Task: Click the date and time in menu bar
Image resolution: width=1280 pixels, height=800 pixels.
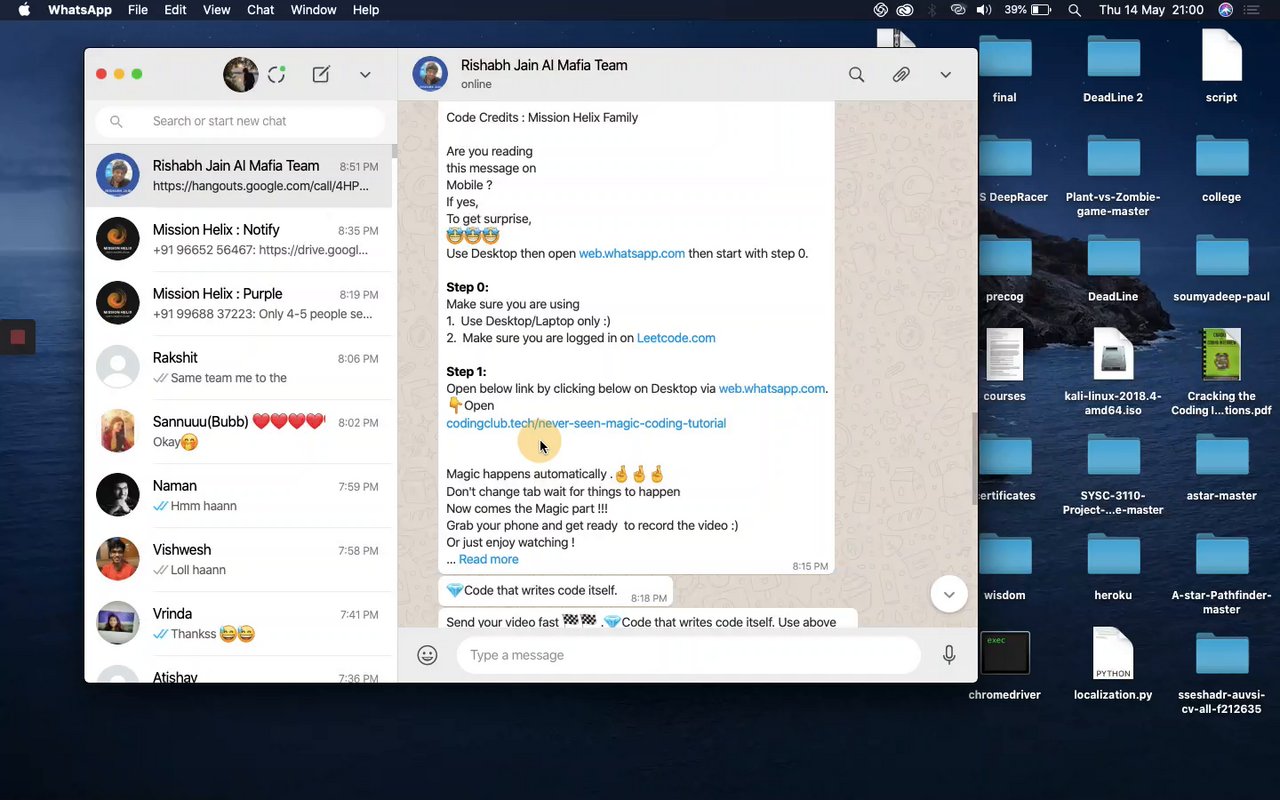Action: (1151, 10)
